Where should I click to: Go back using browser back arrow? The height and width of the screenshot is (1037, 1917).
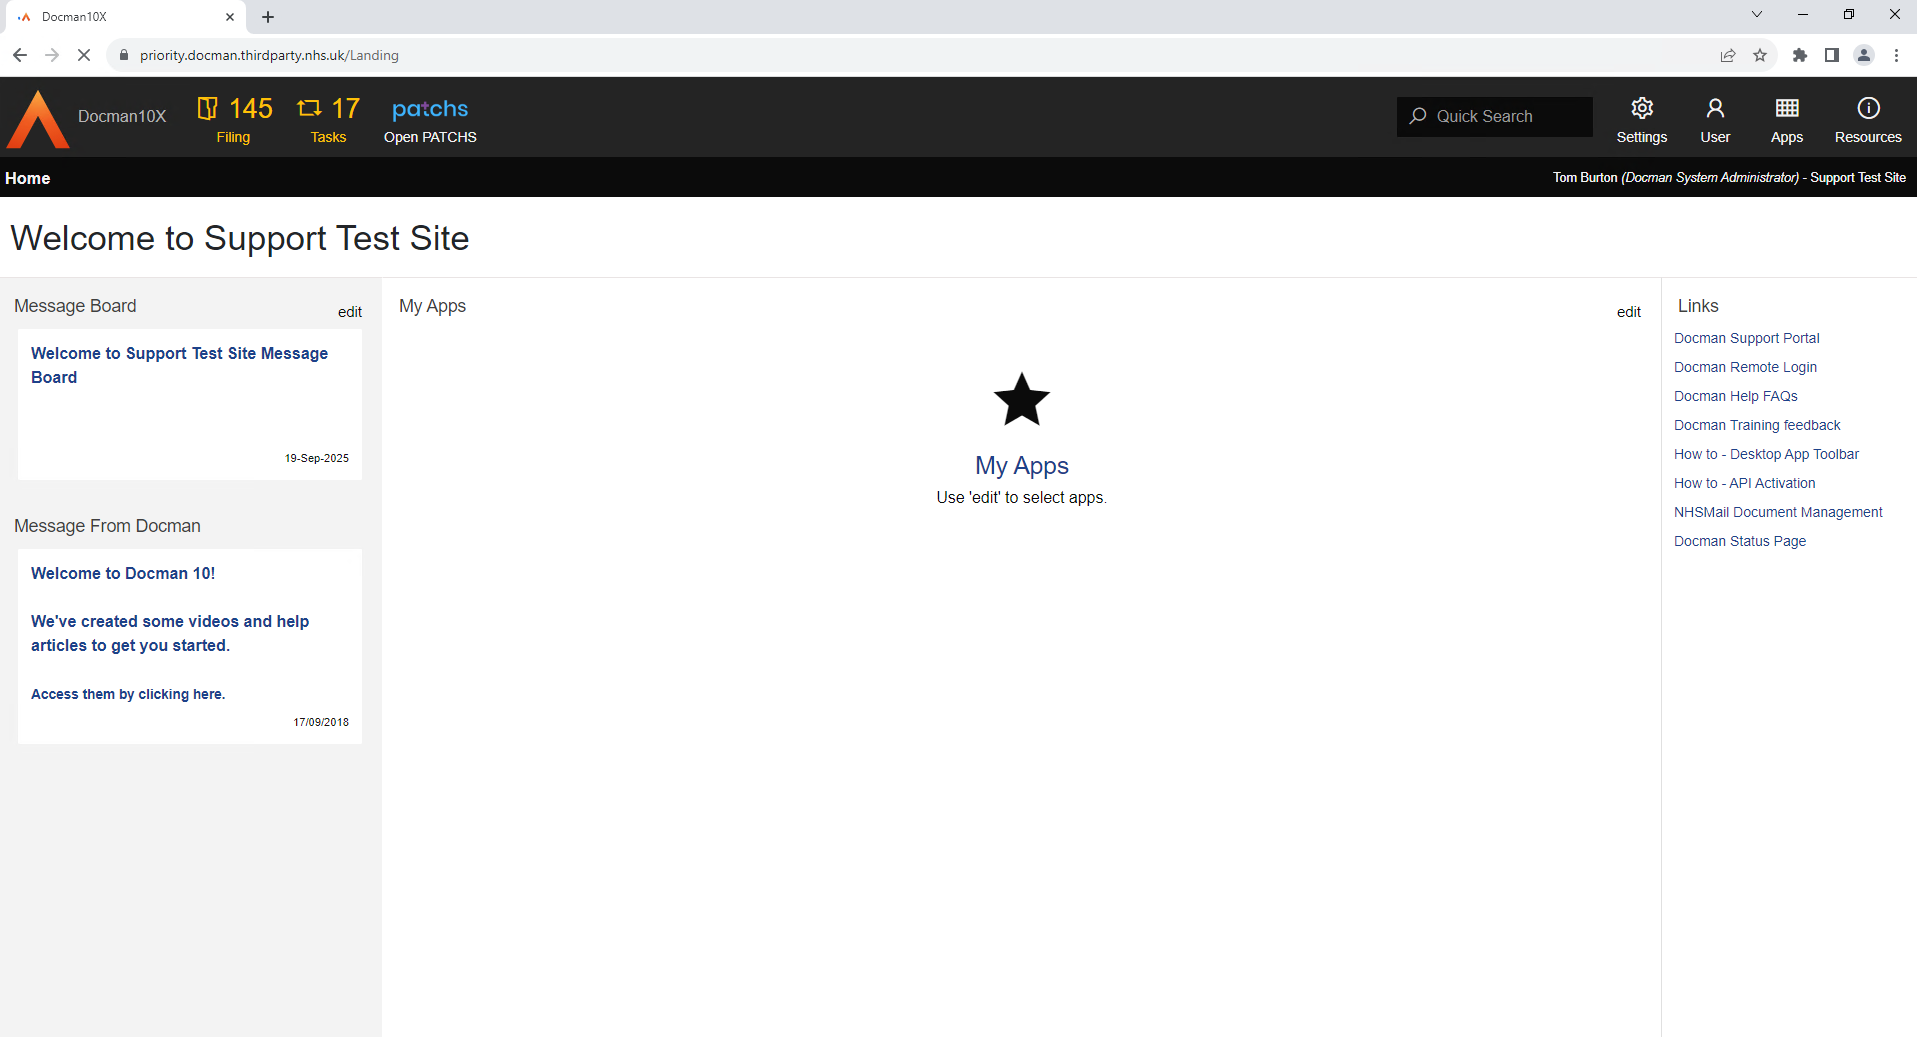click(20, 55)
